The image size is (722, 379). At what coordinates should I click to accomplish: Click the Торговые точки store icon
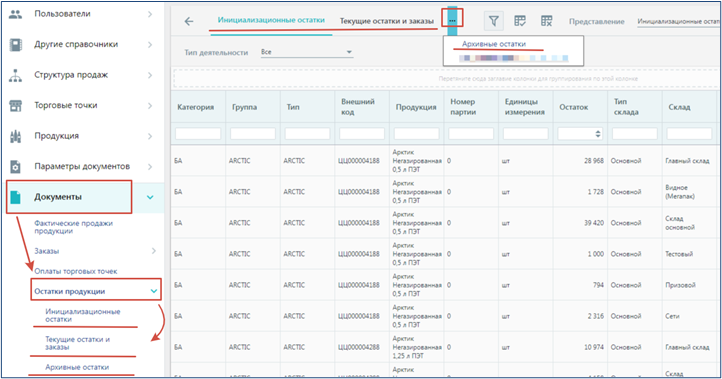pyautogui.click(x=15, y=105)
